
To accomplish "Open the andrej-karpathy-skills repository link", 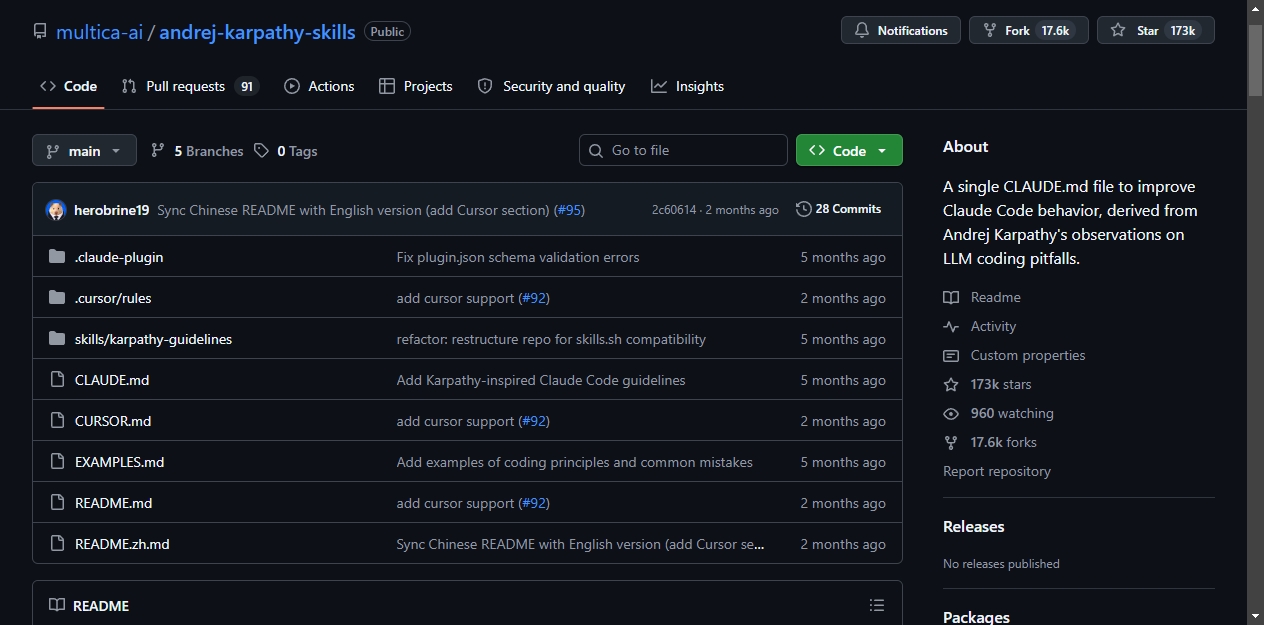I will click(257, 32).
